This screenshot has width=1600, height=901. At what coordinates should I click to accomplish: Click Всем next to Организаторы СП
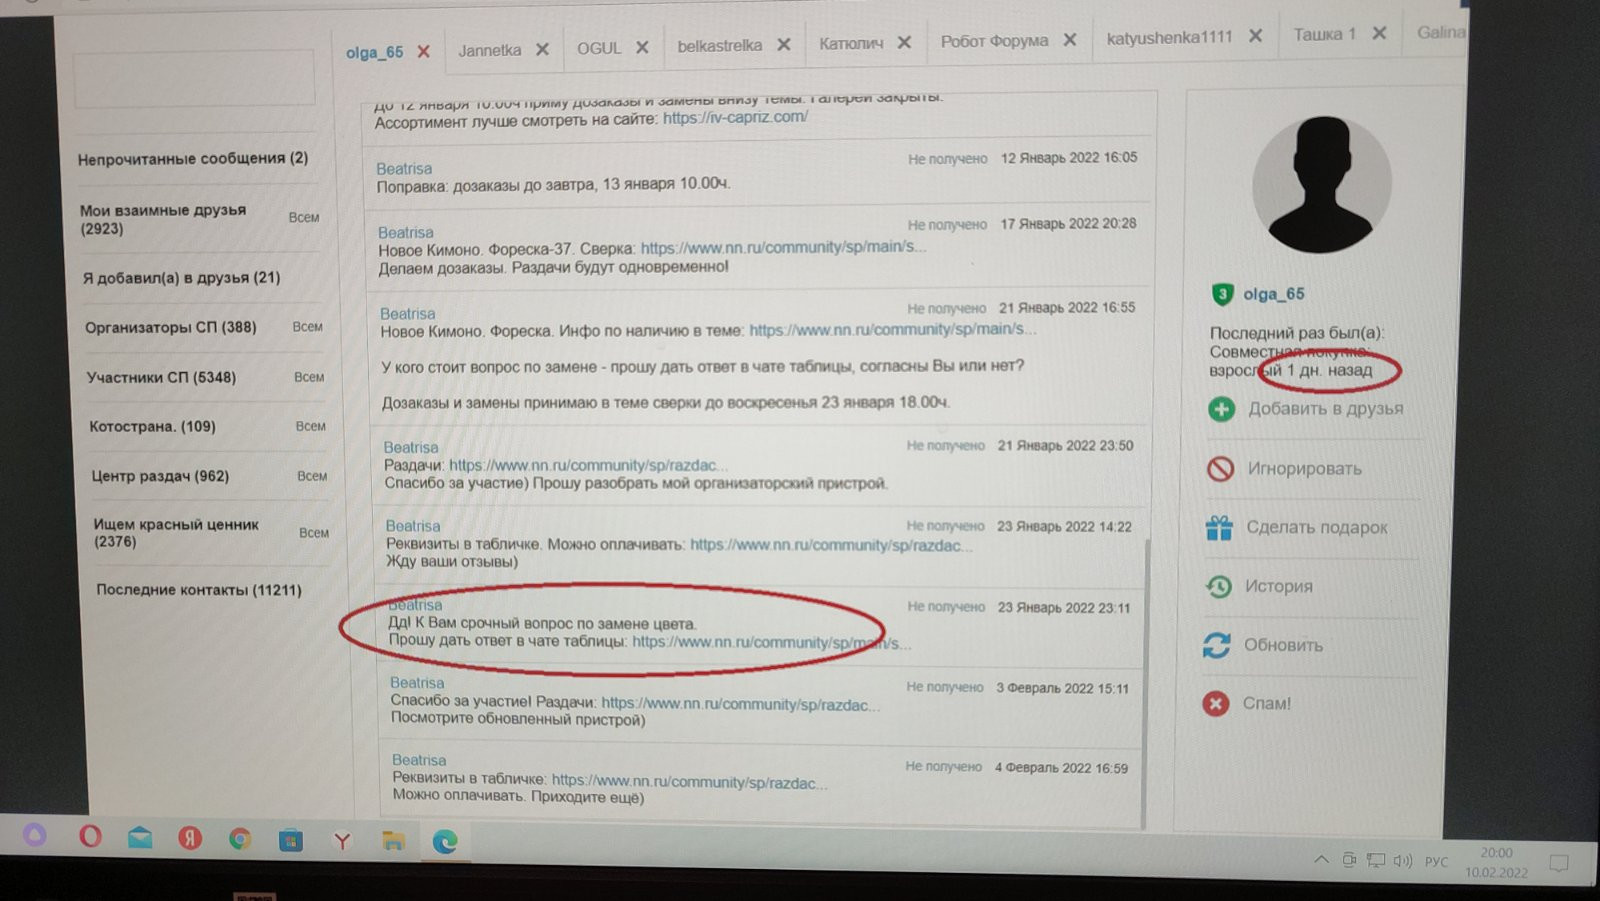click(307, 327)
